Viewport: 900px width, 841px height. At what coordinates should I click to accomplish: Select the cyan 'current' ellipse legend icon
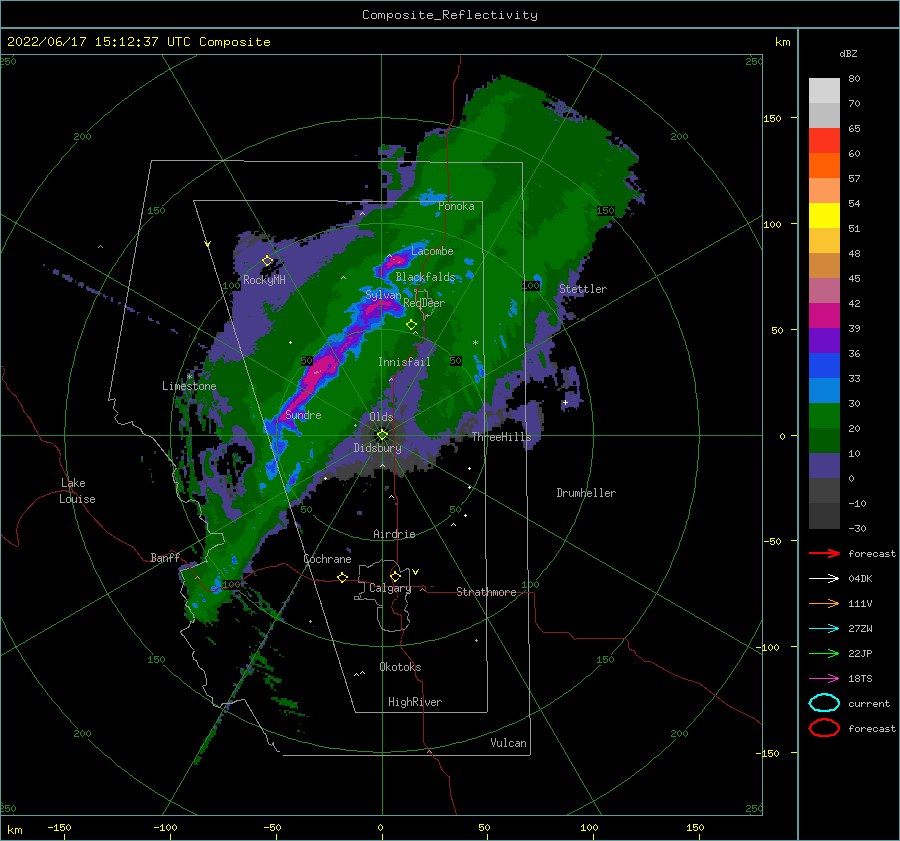(824, 703)
